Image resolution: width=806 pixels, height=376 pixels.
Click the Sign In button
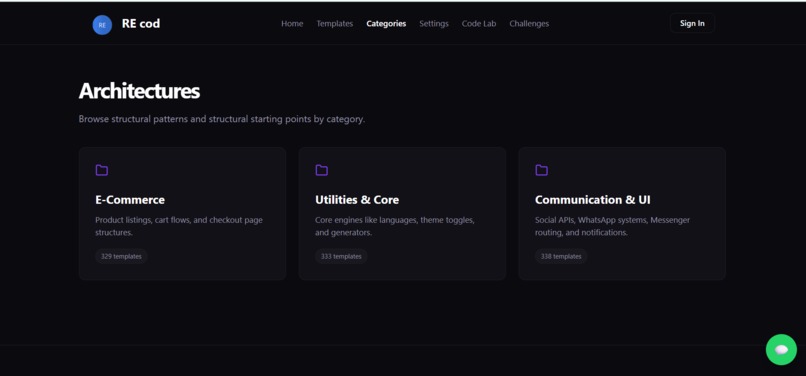pos(692,23)
